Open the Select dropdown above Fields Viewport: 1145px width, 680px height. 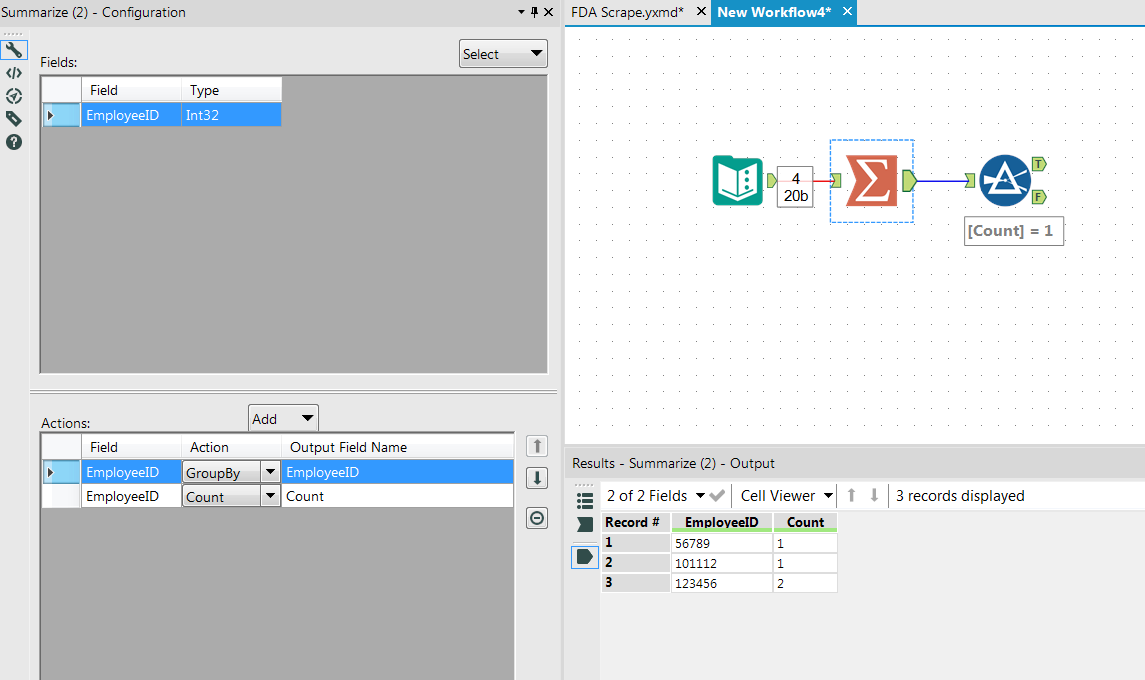[x=503, y=53]
